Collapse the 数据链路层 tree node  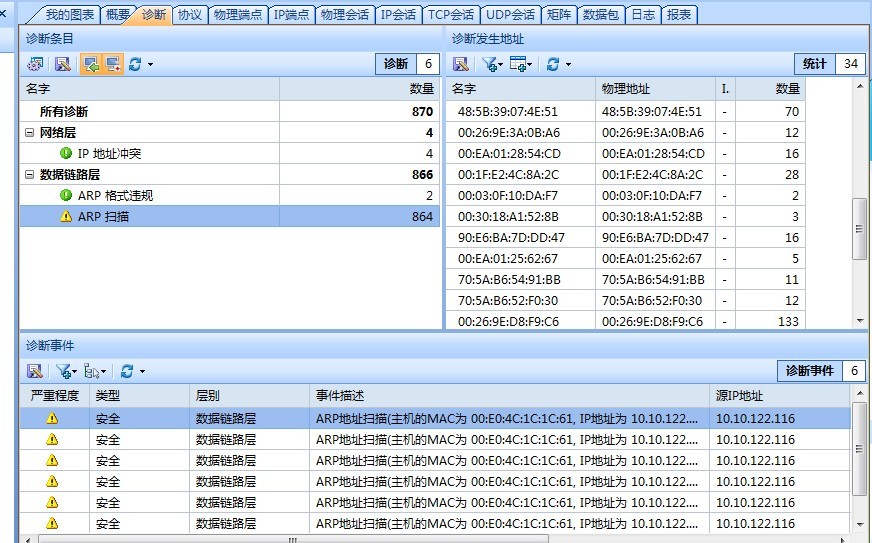(x=30, y=175)
